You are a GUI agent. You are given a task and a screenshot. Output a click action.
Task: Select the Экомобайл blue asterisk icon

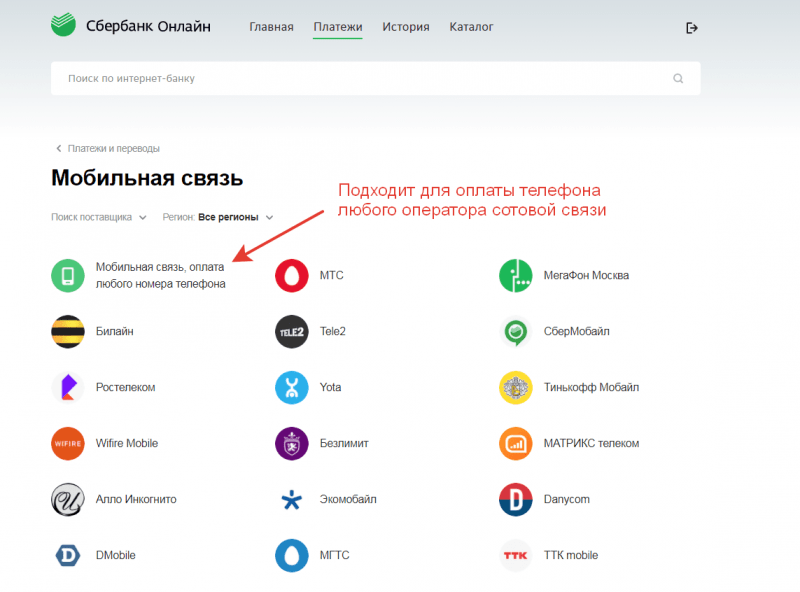click(292, 500)
